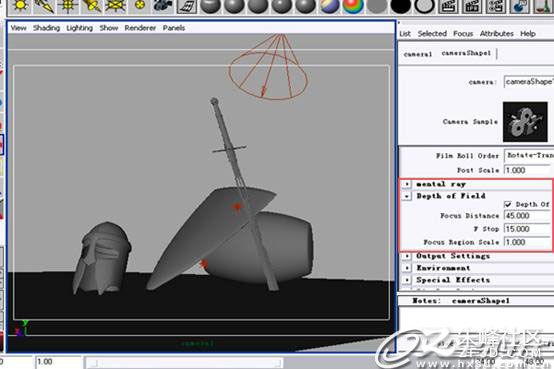This screenshot has width=554, height=369.
Task: Expand the Special Effects section
Action: point(407,280)
